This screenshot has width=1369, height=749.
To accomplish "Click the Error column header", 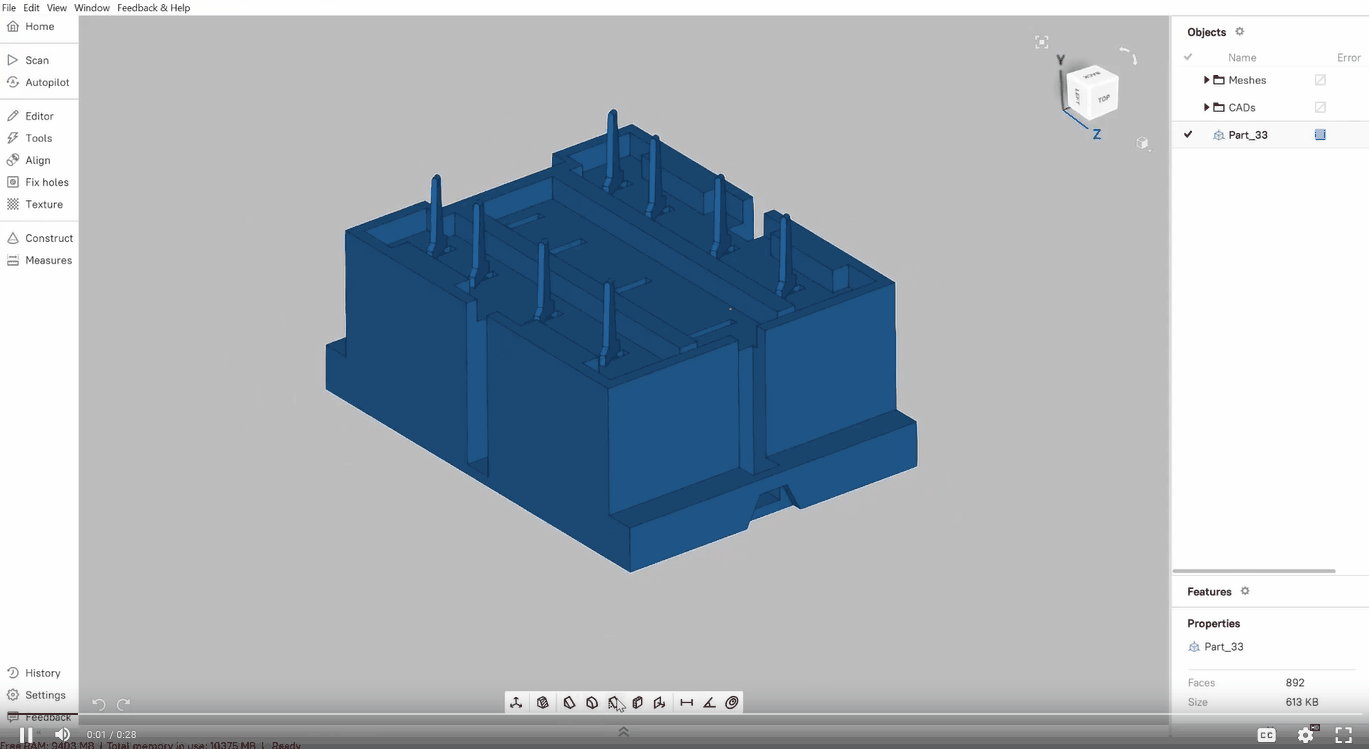I will click(x=1349, y=57).
